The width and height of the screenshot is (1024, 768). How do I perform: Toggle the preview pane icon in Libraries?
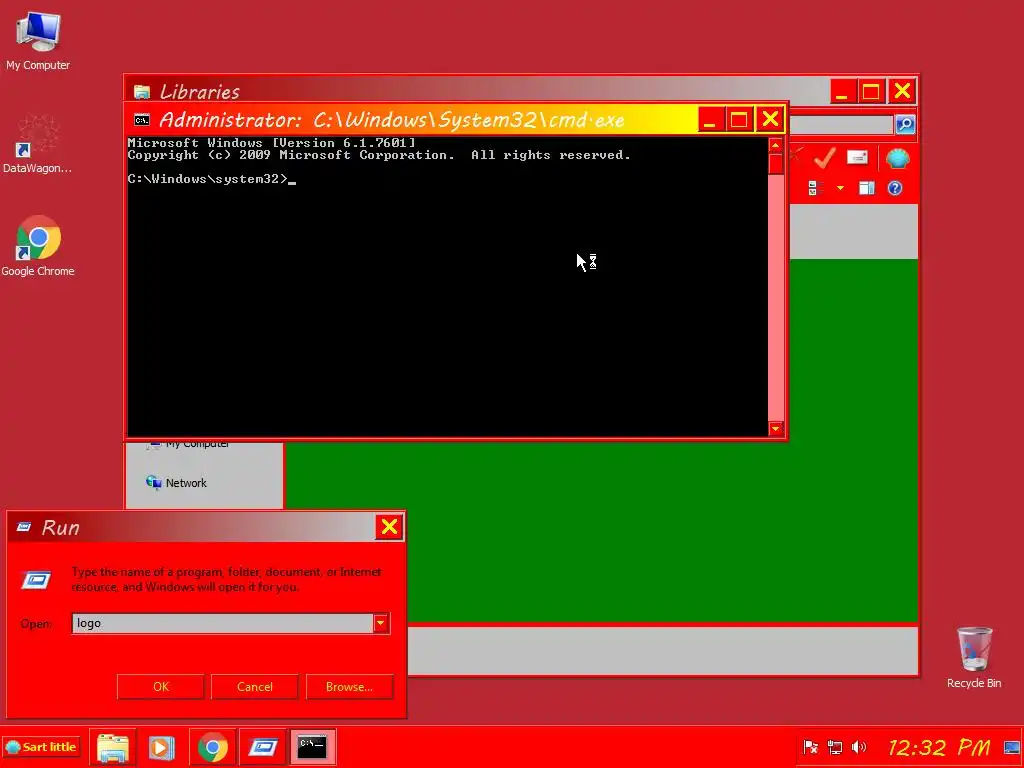tap(867, 188)
